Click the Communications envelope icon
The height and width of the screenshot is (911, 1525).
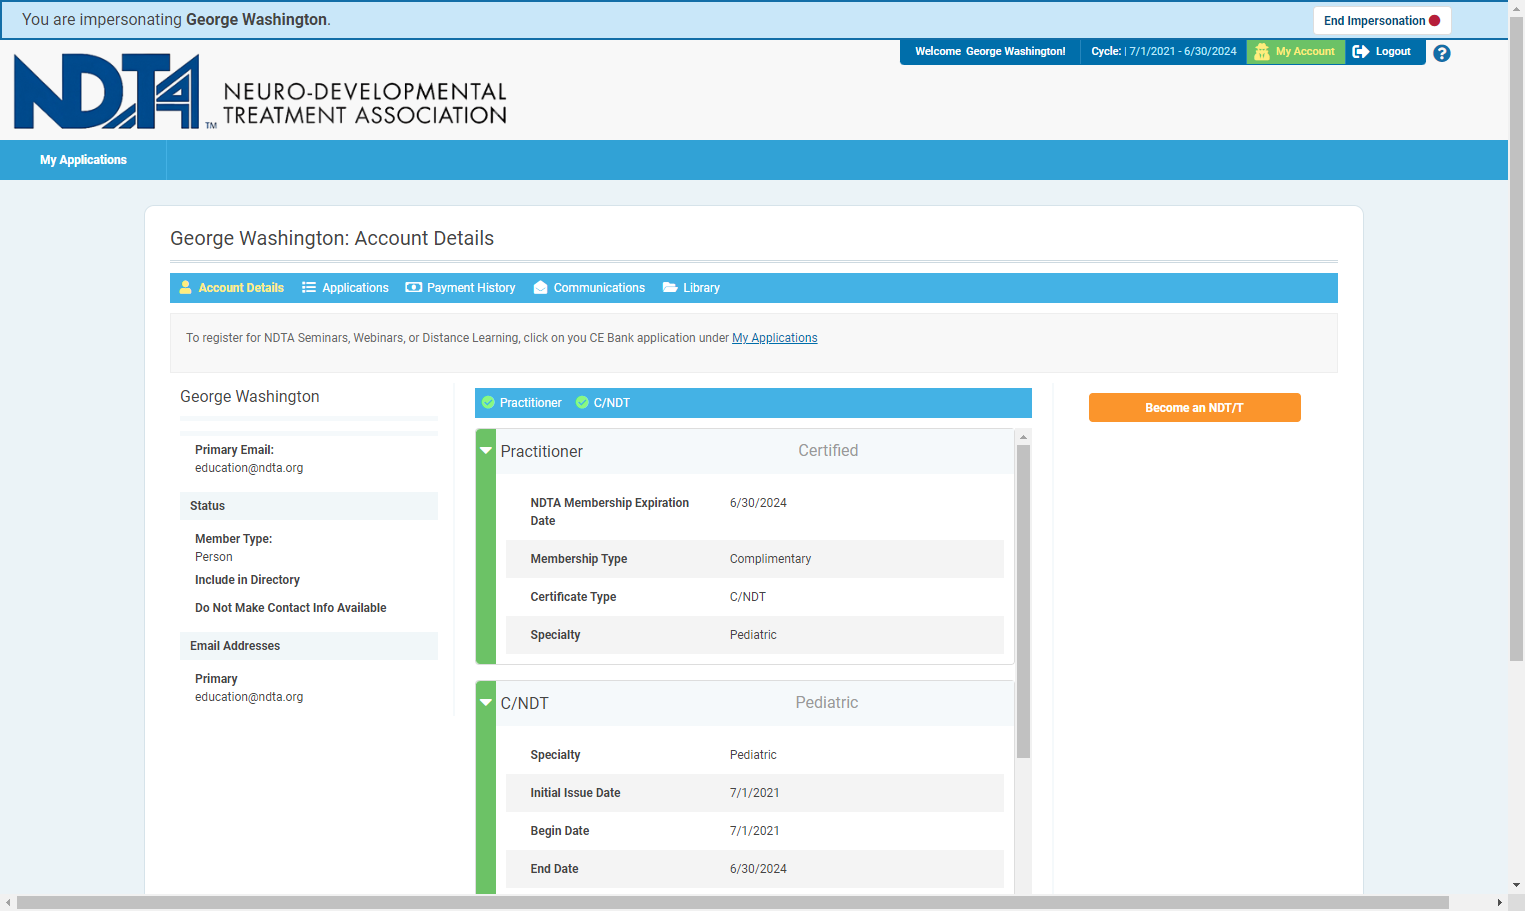(x=541, y=287)
